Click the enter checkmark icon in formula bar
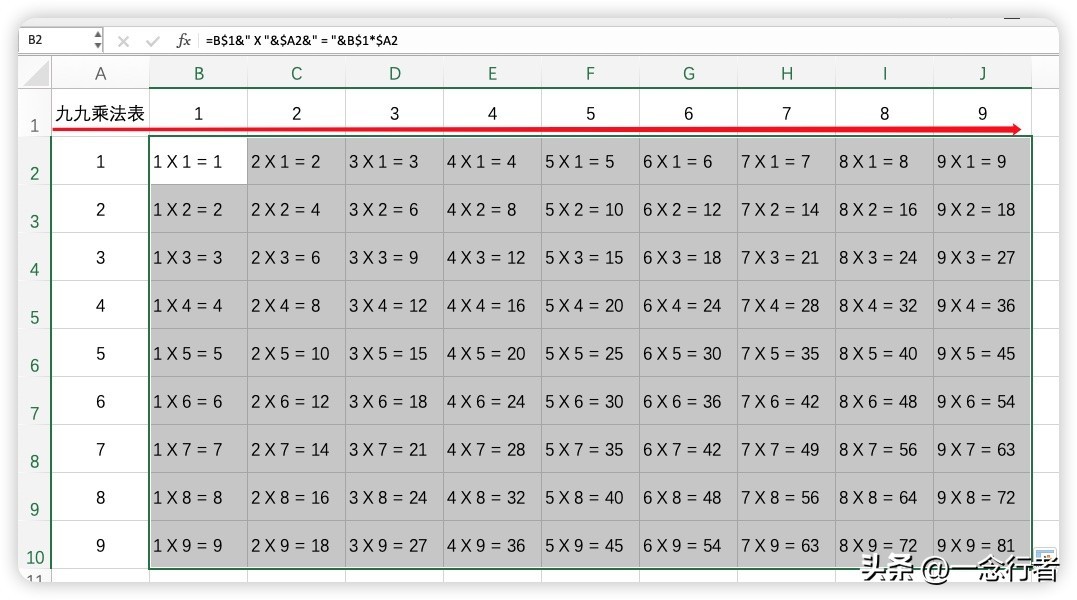1077x600 pixels. pos(153,41)
